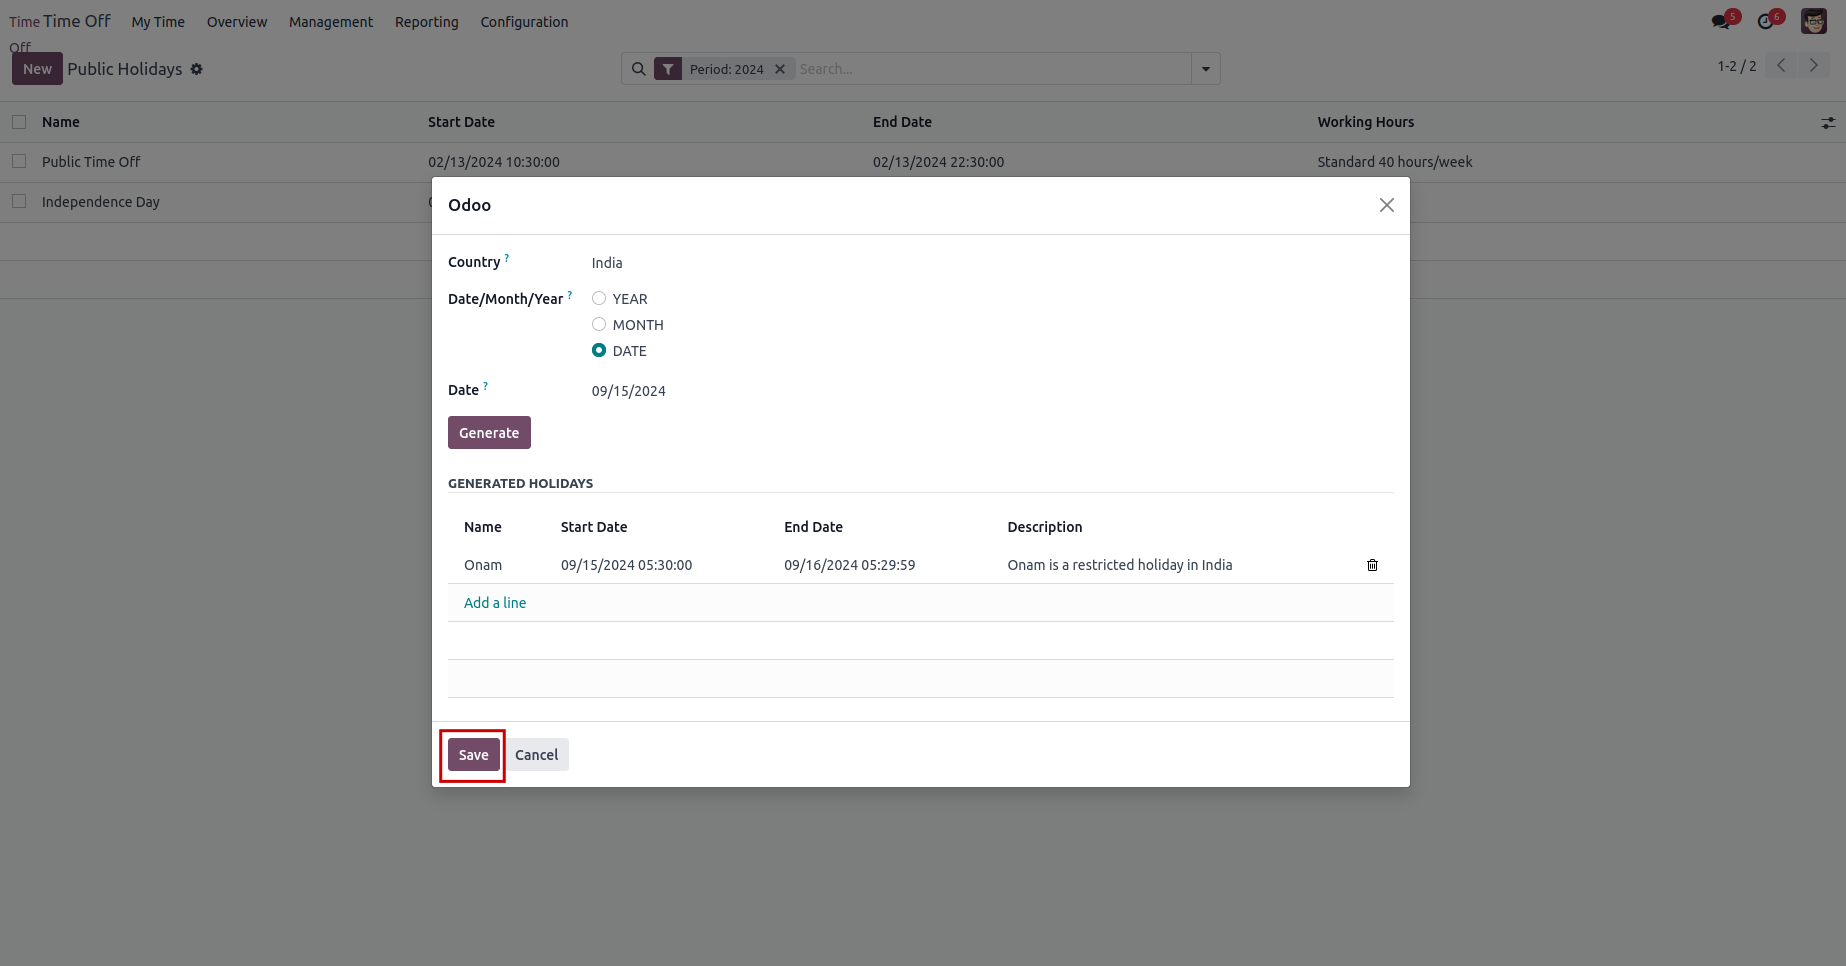
Task: Sort main list by Name column header
Action: pyautogui.click(x=61, y=122)
